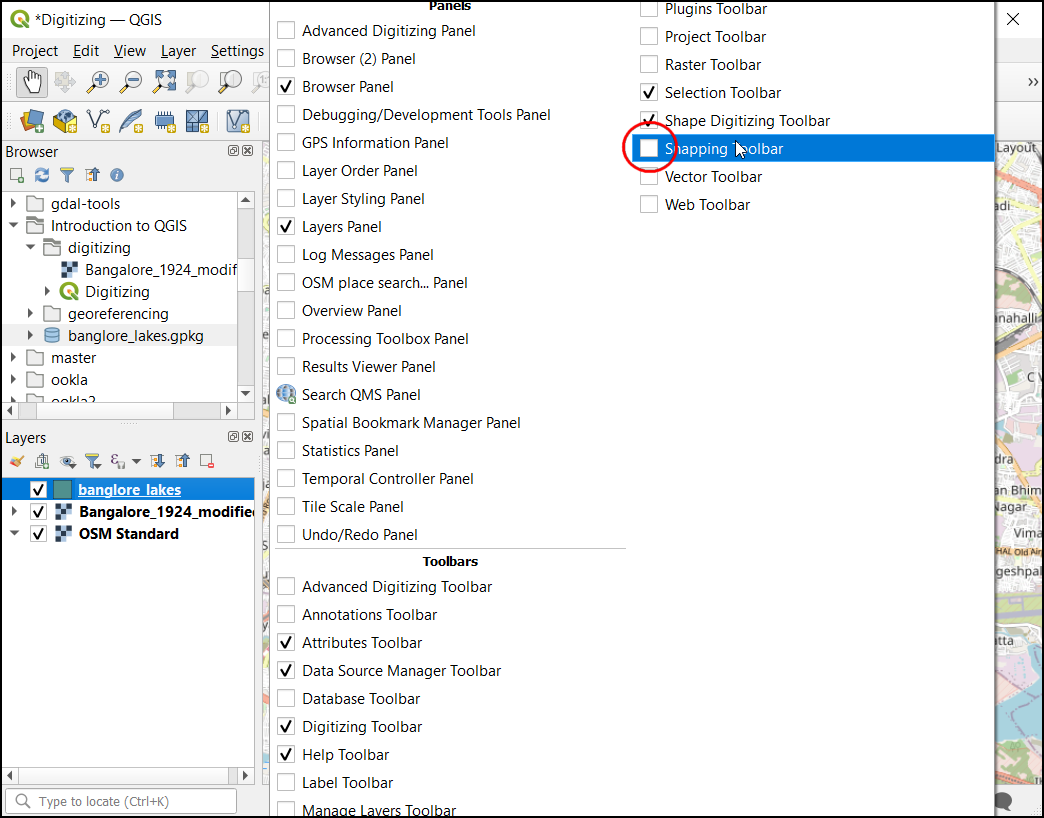Screen dimensions: 1044x818
Task: Open the Layer menu
Action: pos(178,51)
